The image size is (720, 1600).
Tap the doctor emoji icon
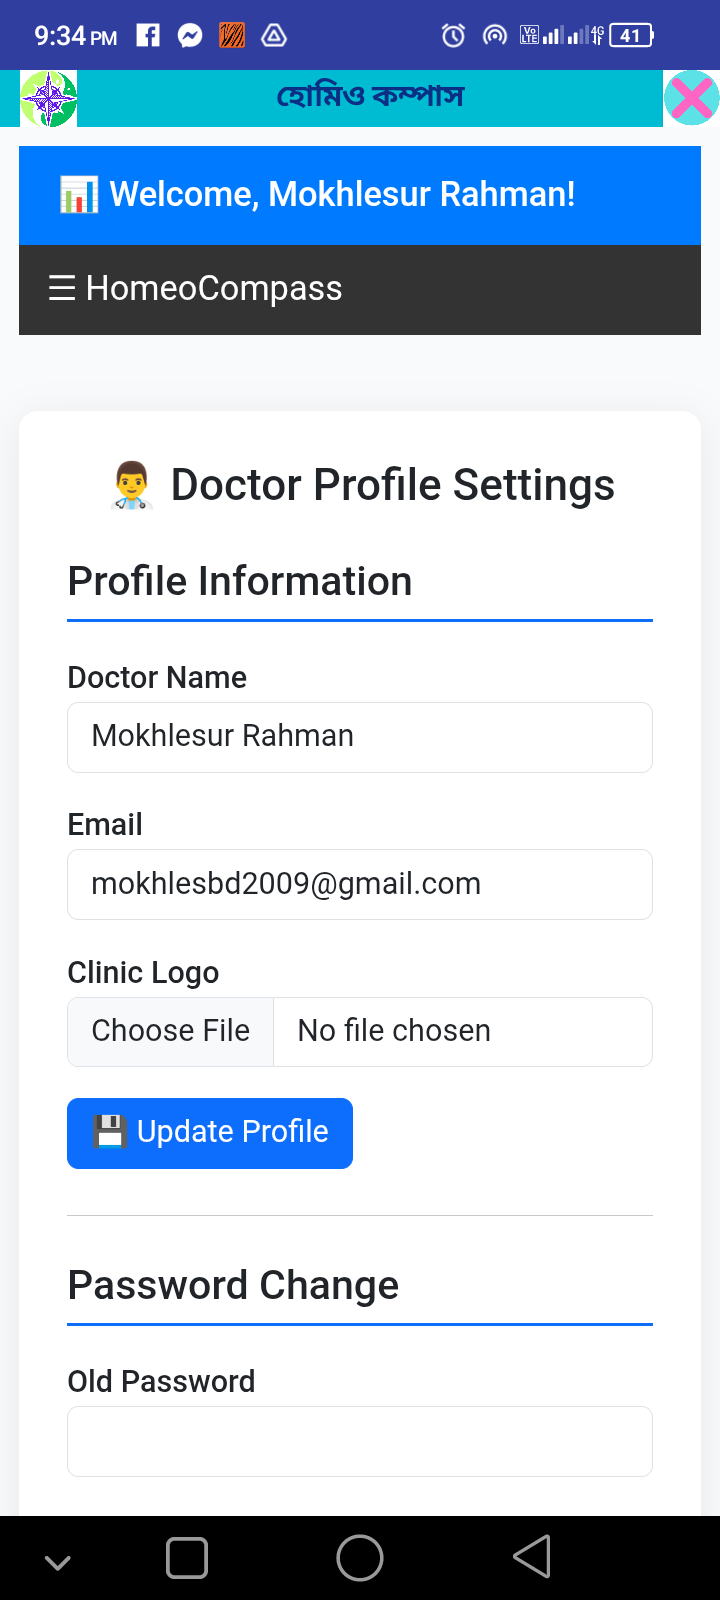131,486
